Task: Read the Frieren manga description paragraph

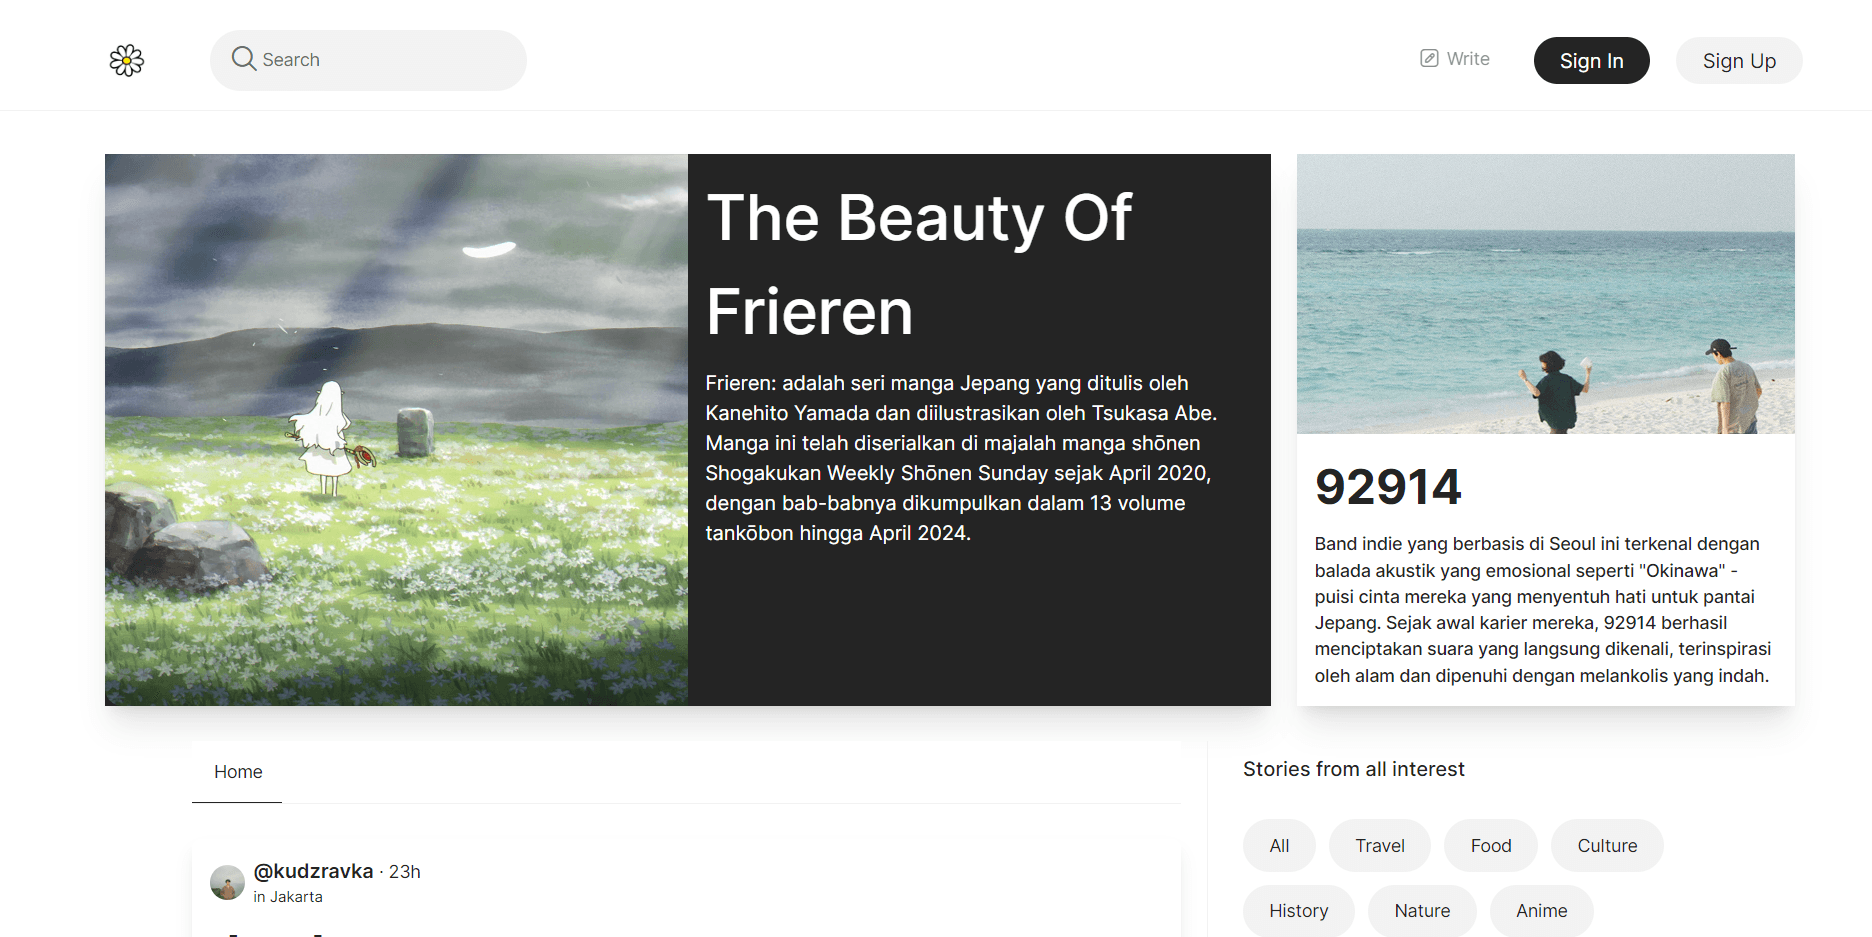Action: tap(961, 458)
